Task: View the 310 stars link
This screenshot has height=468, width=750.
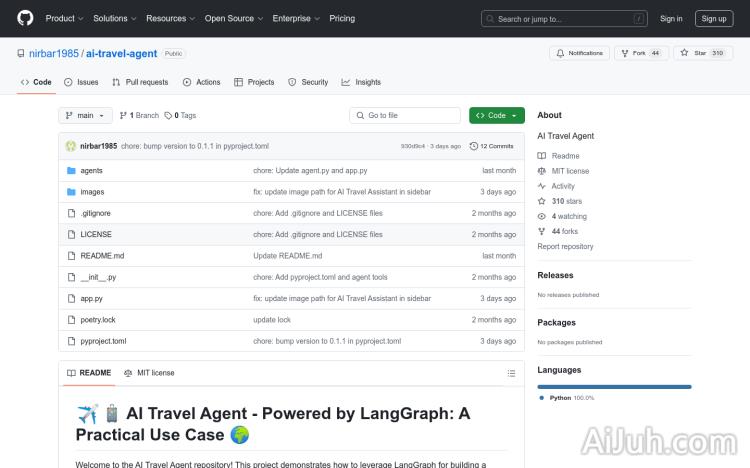Action: (x=560, y=201)
